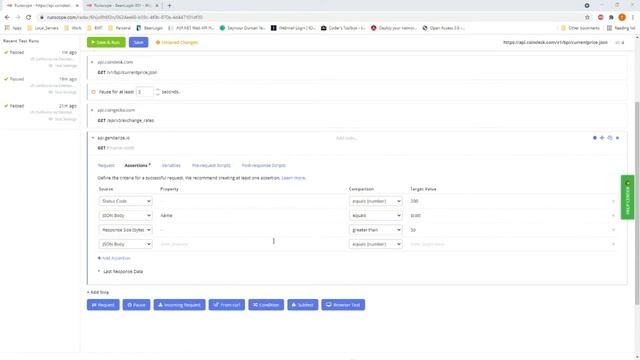Open the browser extensions puzzle icon

pos(611,17)
